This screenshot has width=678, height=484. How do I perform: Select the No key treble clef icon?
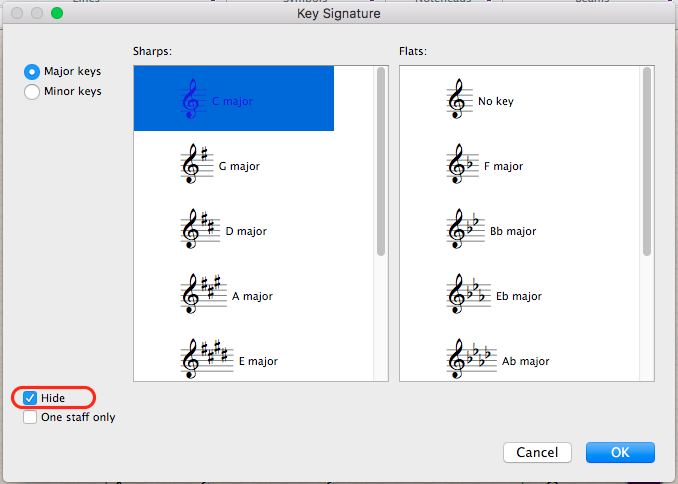(x=457, y=100)
